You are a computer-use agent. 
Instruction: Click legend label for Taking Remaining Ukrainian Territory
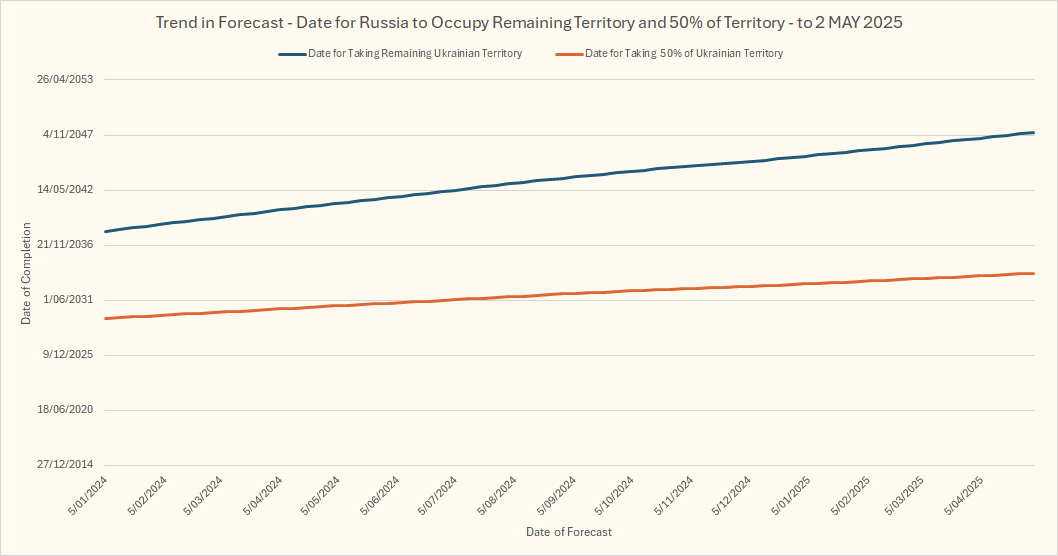point(414,54)
